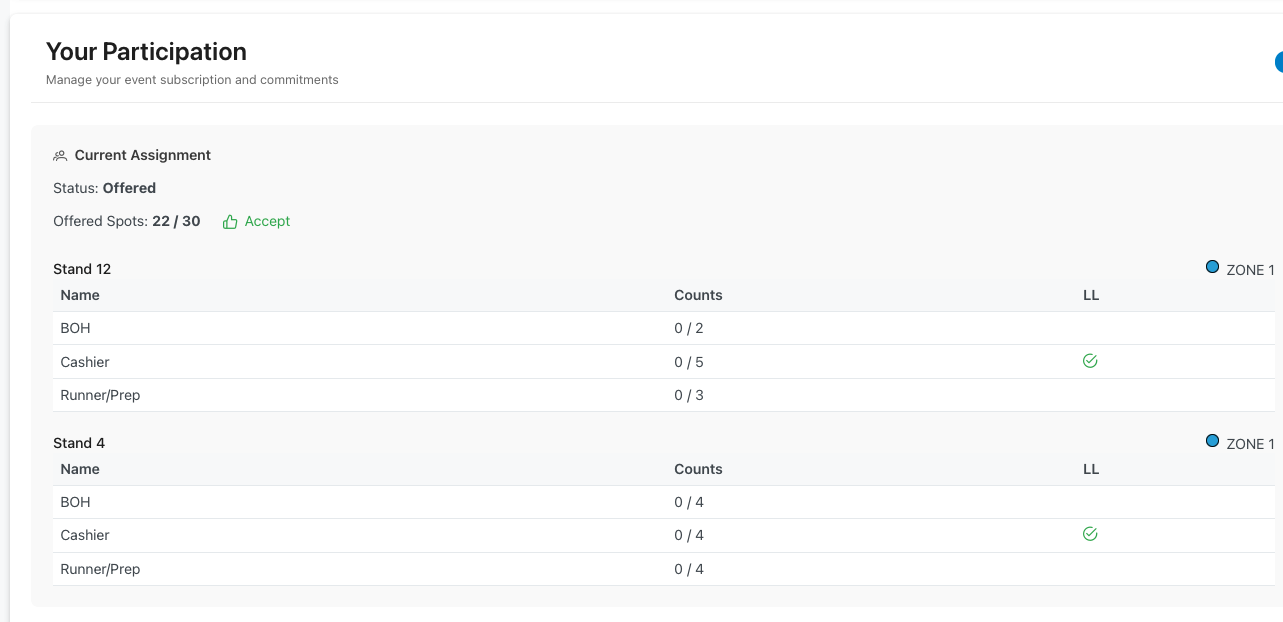This screenshot has height=622, width=1283.
Task: Select the BOH row under Stand 12
Action: [x=75, y=328]
